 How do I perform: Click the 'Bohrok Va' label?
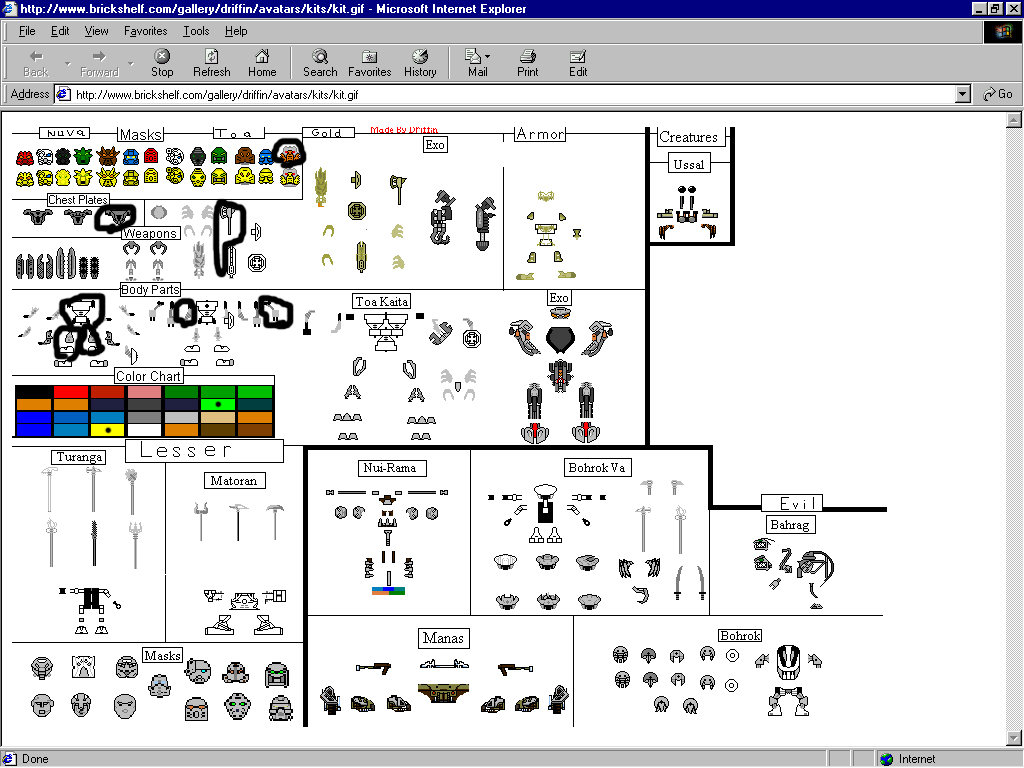coord(597,468)
